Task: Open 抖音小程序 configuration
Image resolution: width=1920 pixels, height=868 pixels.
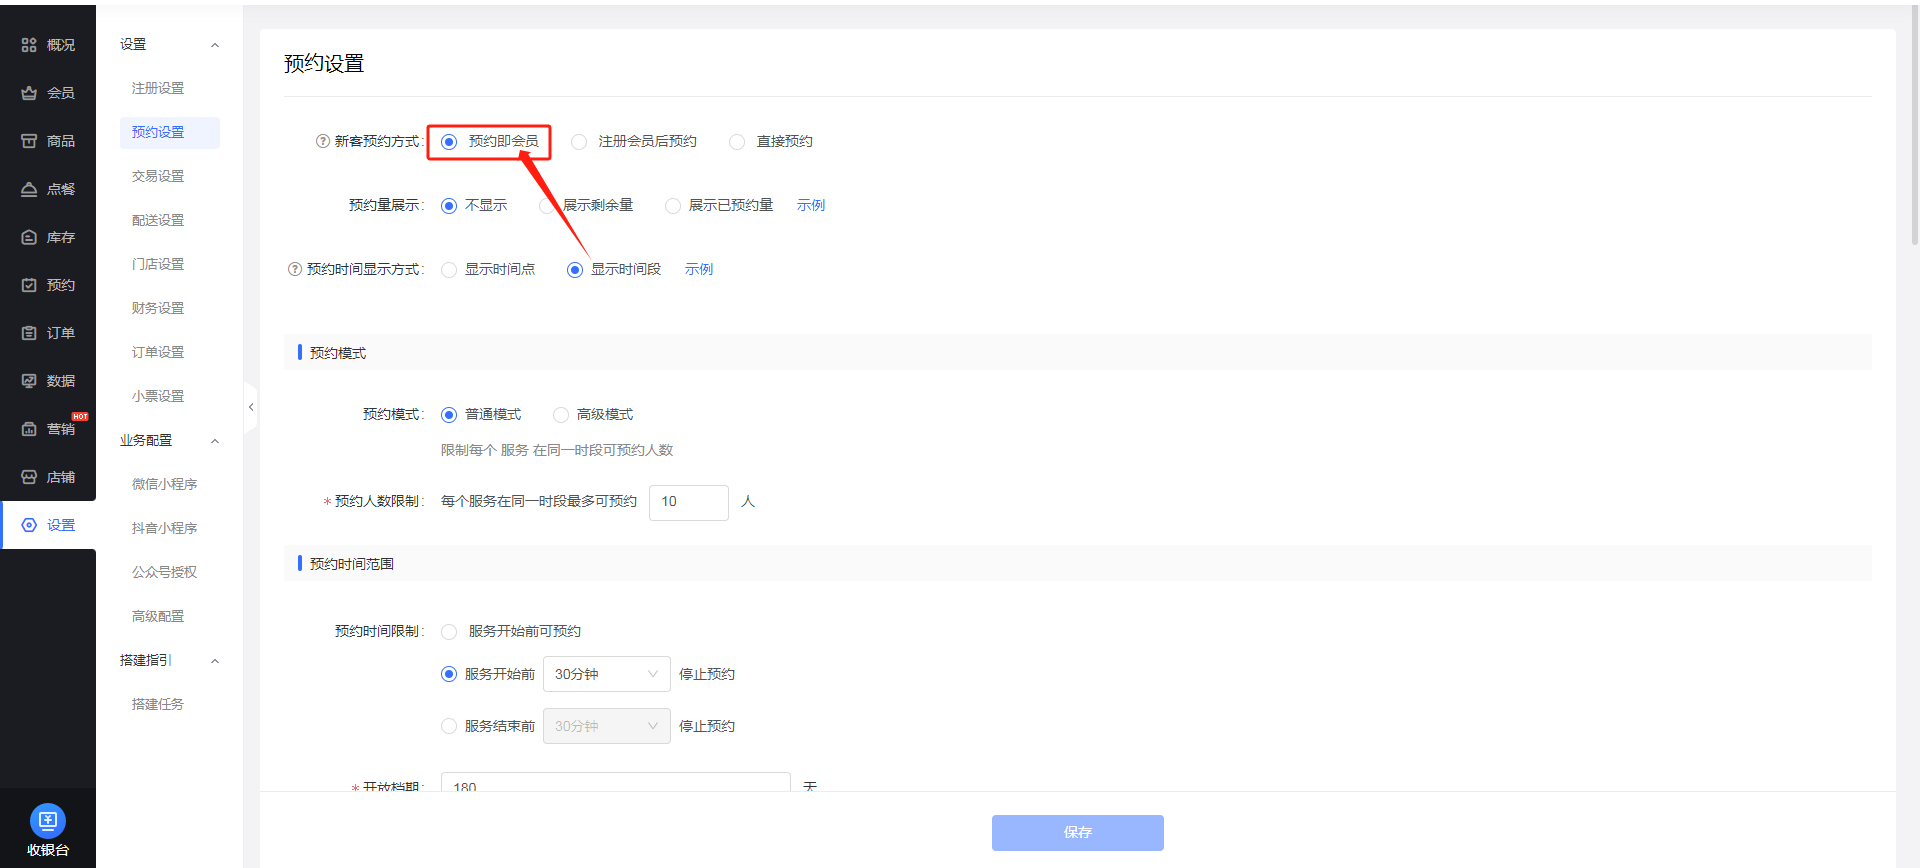Action: [165, 528]
